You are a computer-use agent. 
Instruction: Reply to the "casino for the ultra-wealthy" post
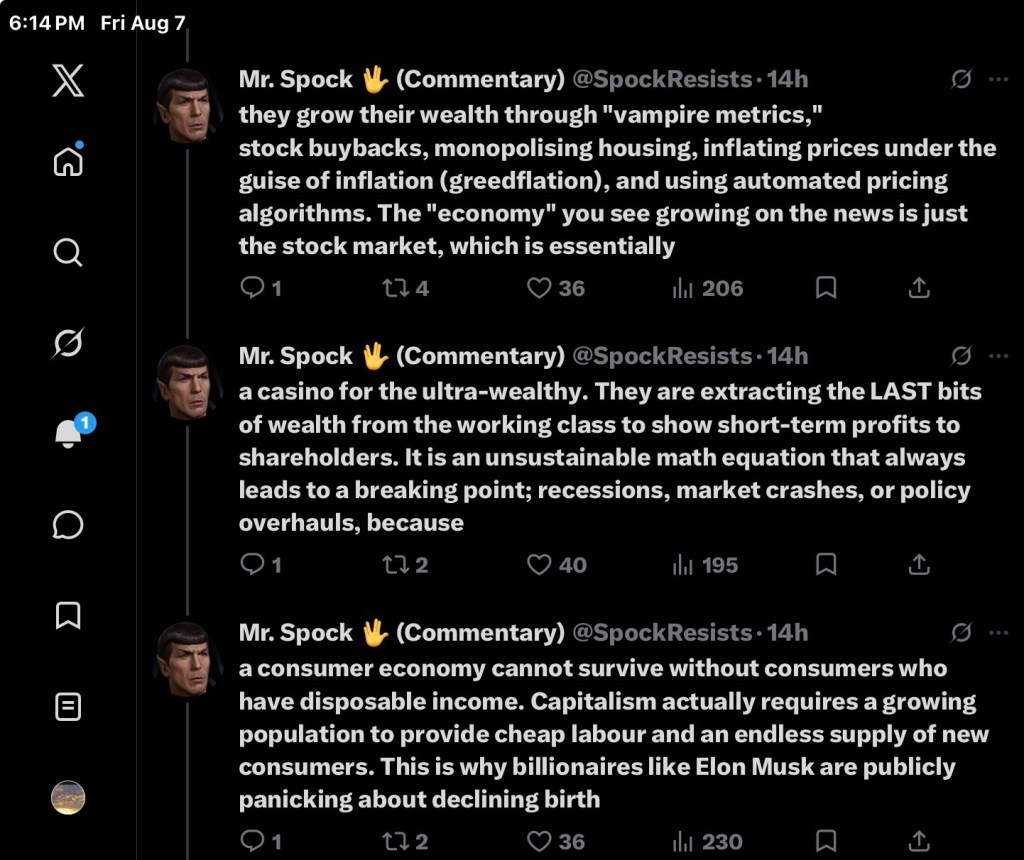(x=261, y=564)
